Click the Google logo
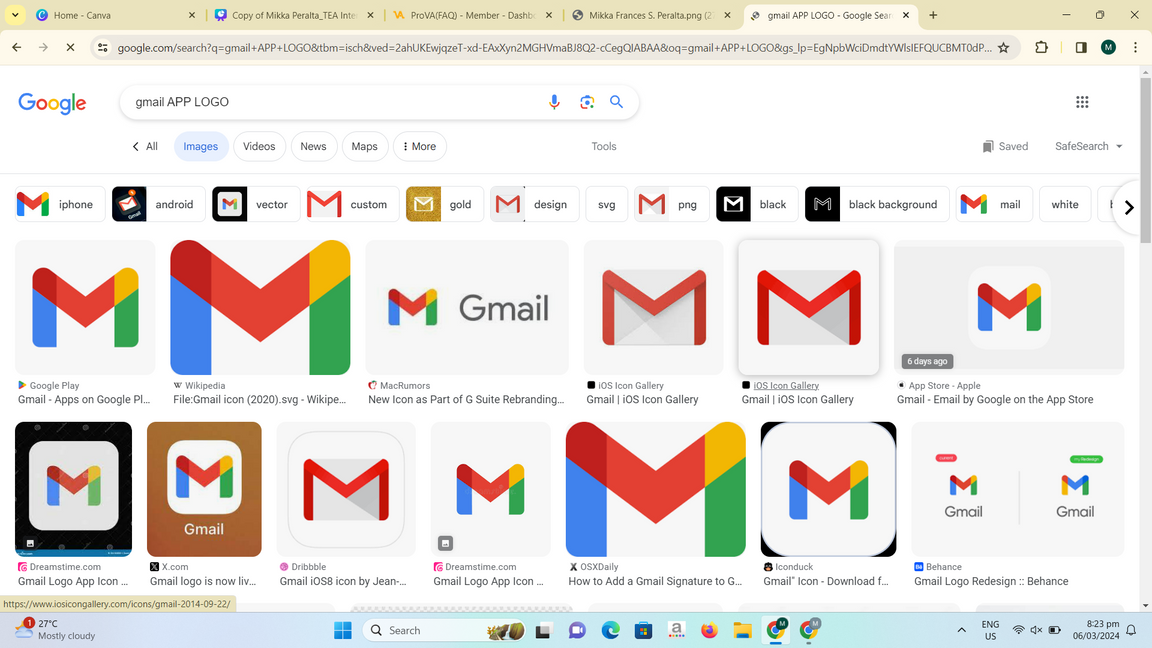 tap(52, 103)
